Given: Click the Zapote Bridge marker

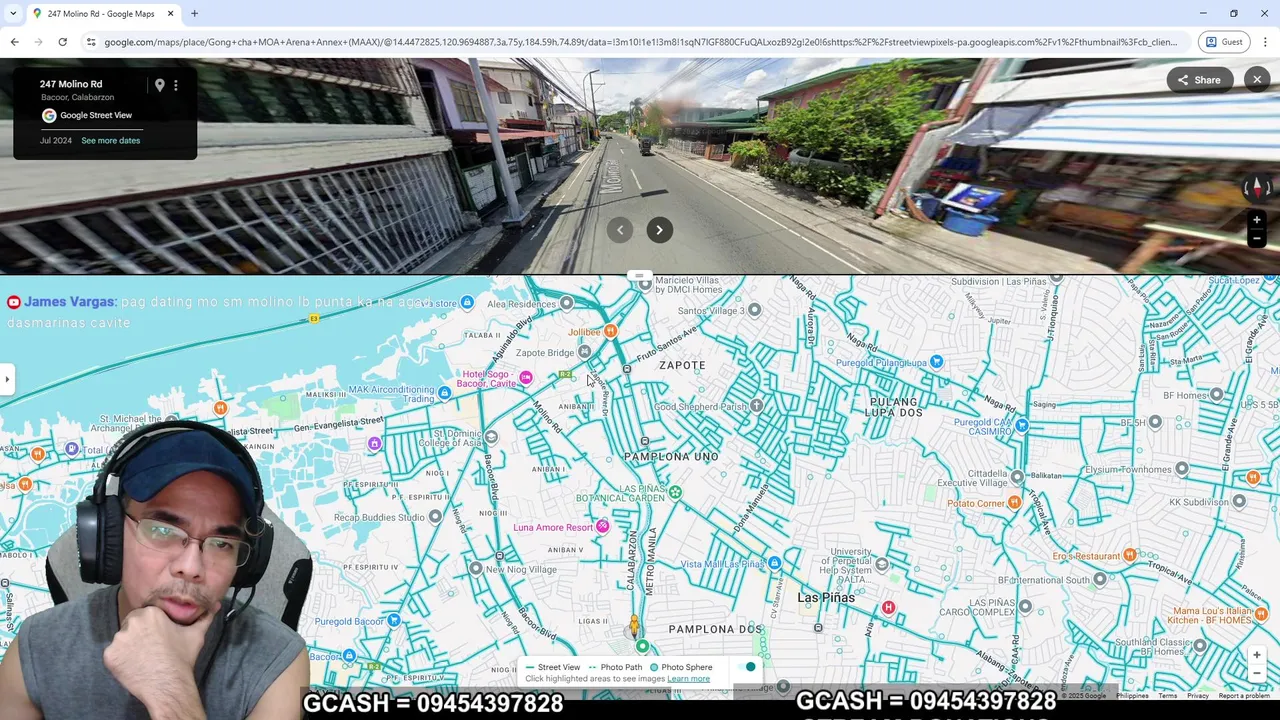Looking at the screenshot, I should [x=584, y=352].
